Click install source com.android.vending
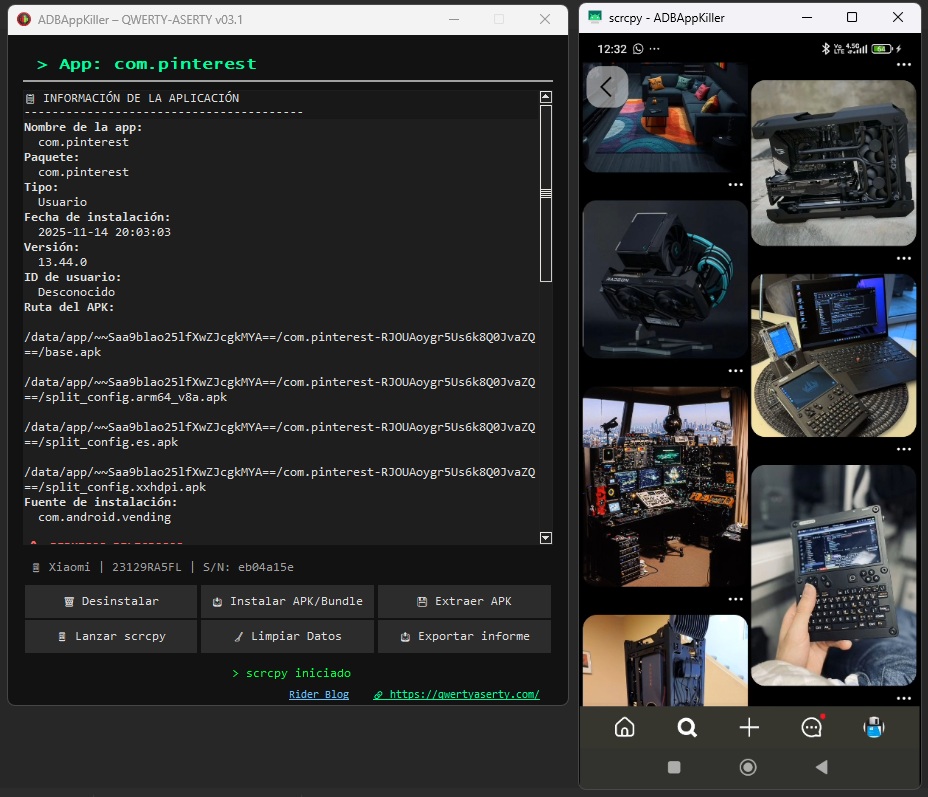The width and height of the screenshot is (928, 797). (x=104, y=517)
